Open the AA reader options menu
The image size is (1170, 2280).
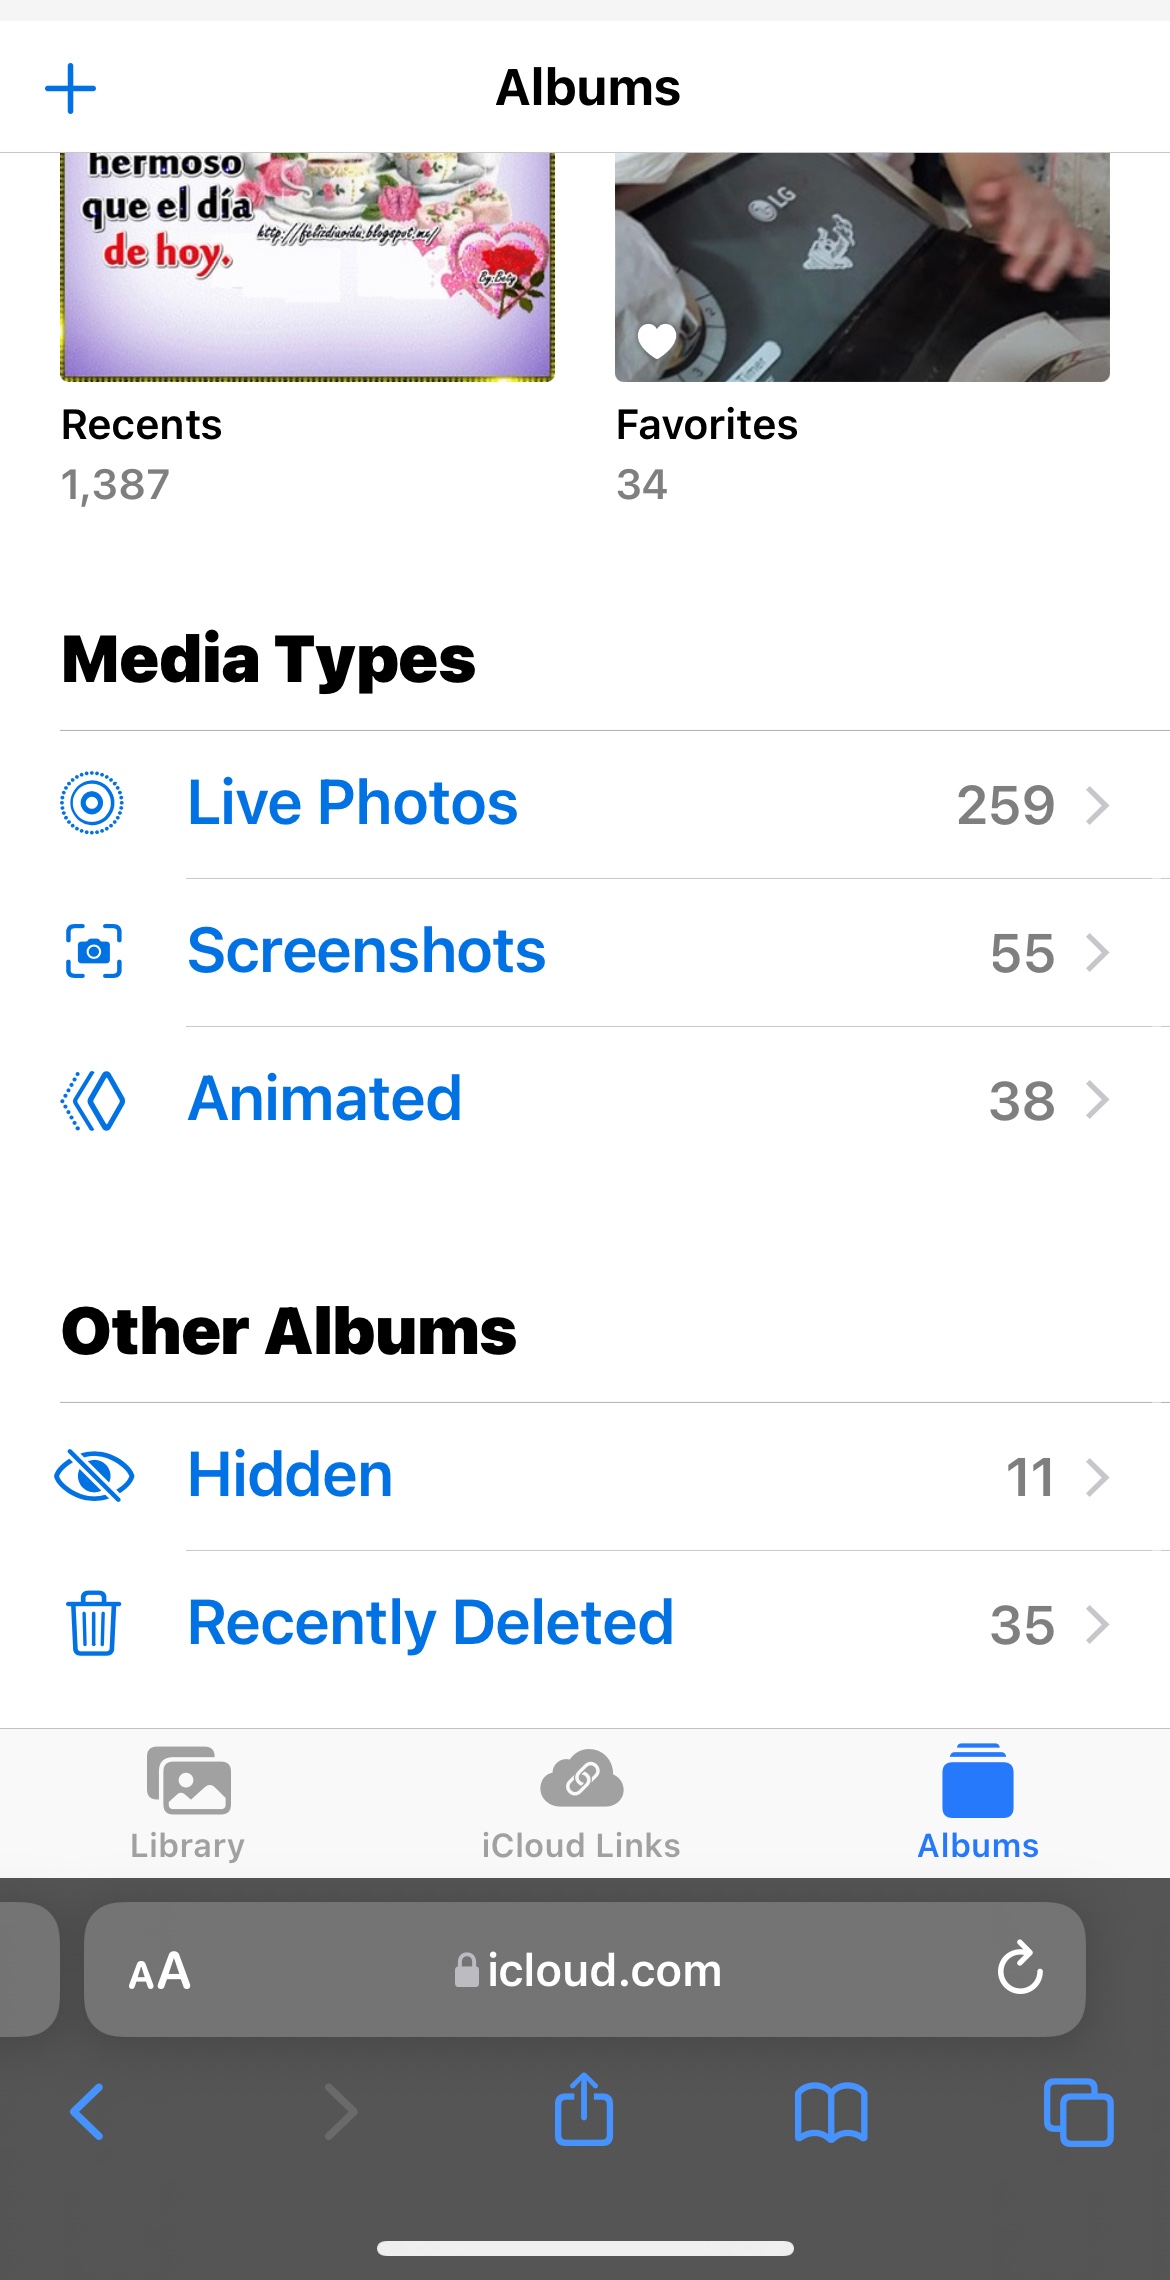[159, 1971]
